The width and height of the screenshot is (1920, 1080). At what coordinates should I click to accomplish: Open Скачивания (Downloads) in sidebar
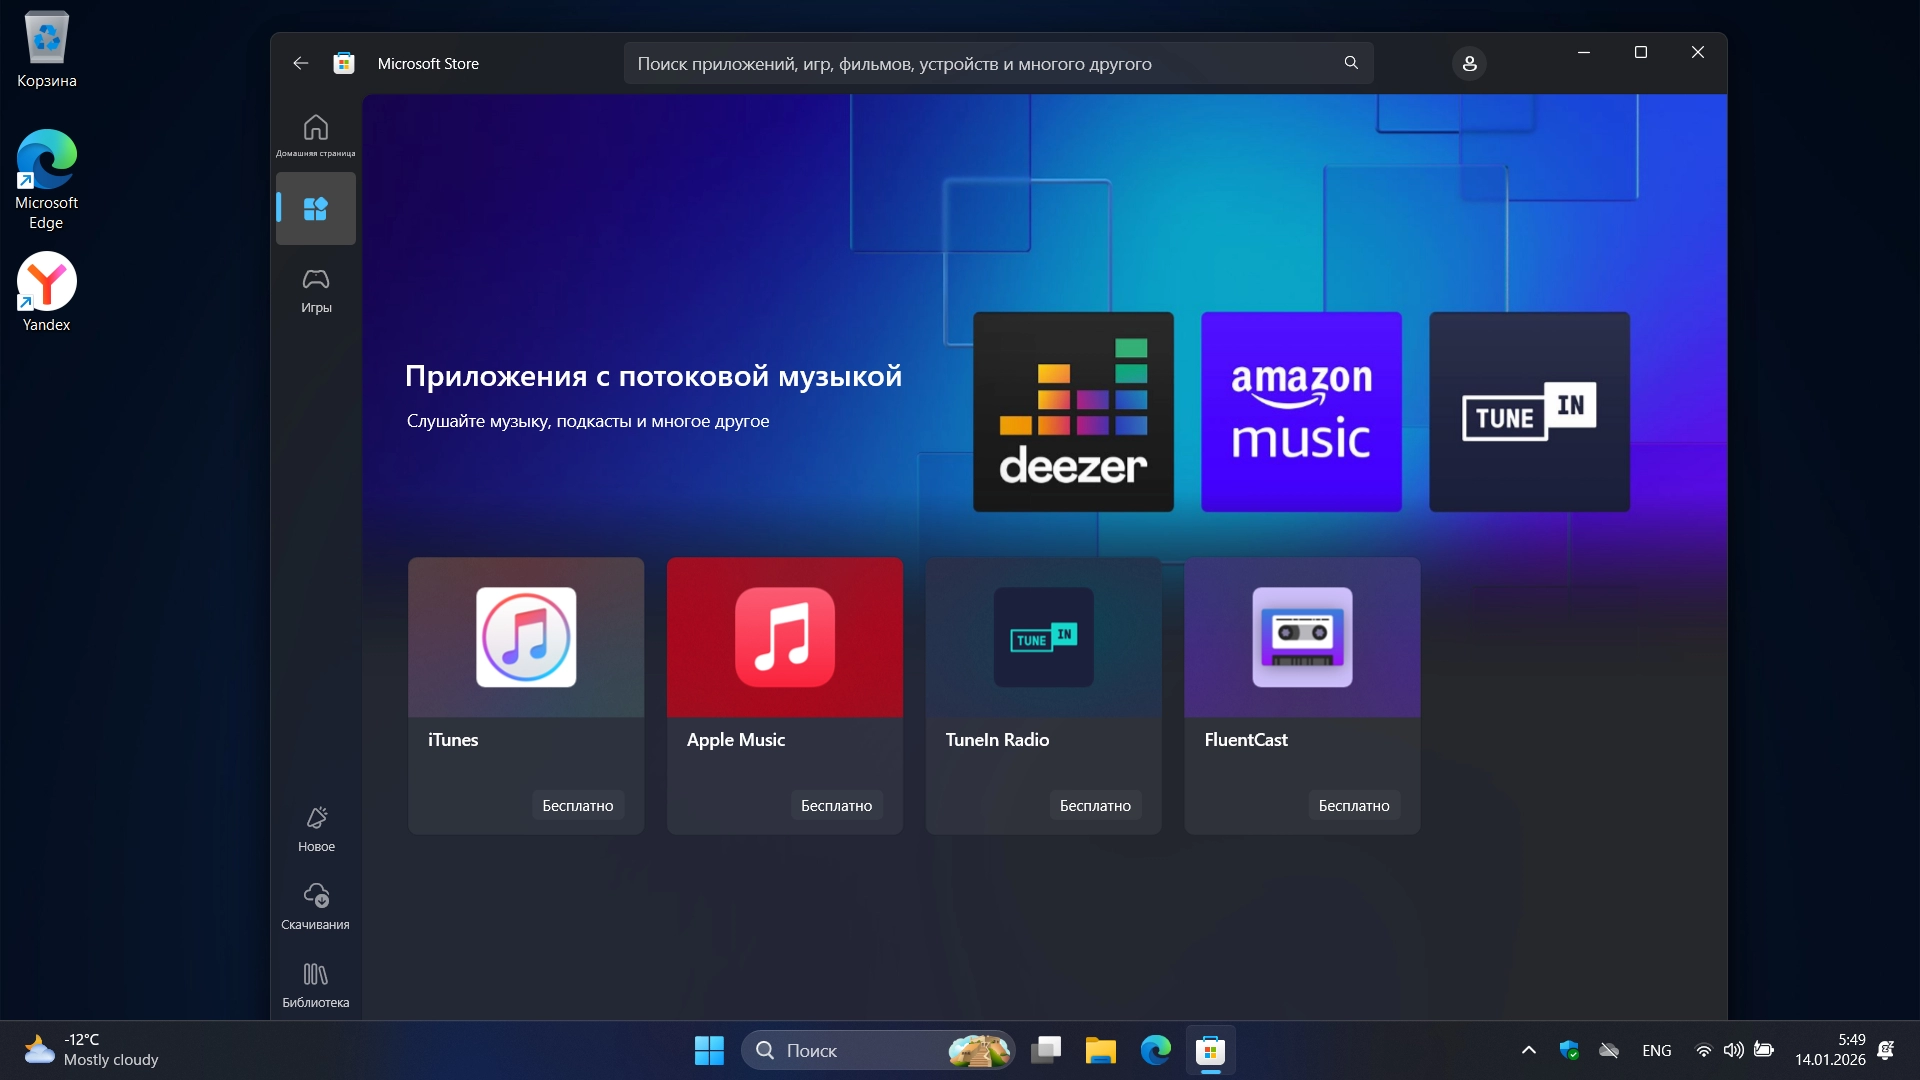pyautogui.click(x=316, y=906)
